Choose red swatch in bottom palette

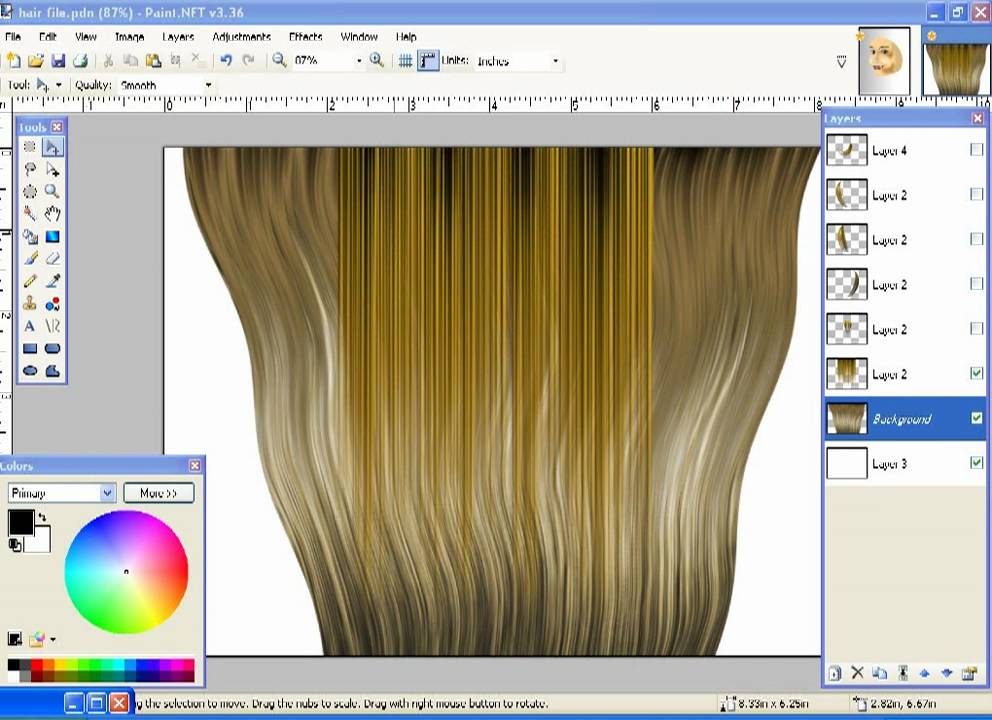pos(37,665)
